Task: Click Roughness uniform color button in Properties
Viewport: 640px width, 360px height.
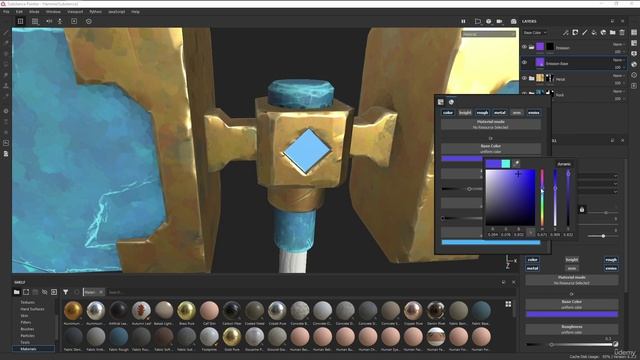Action: click(571, 329)
